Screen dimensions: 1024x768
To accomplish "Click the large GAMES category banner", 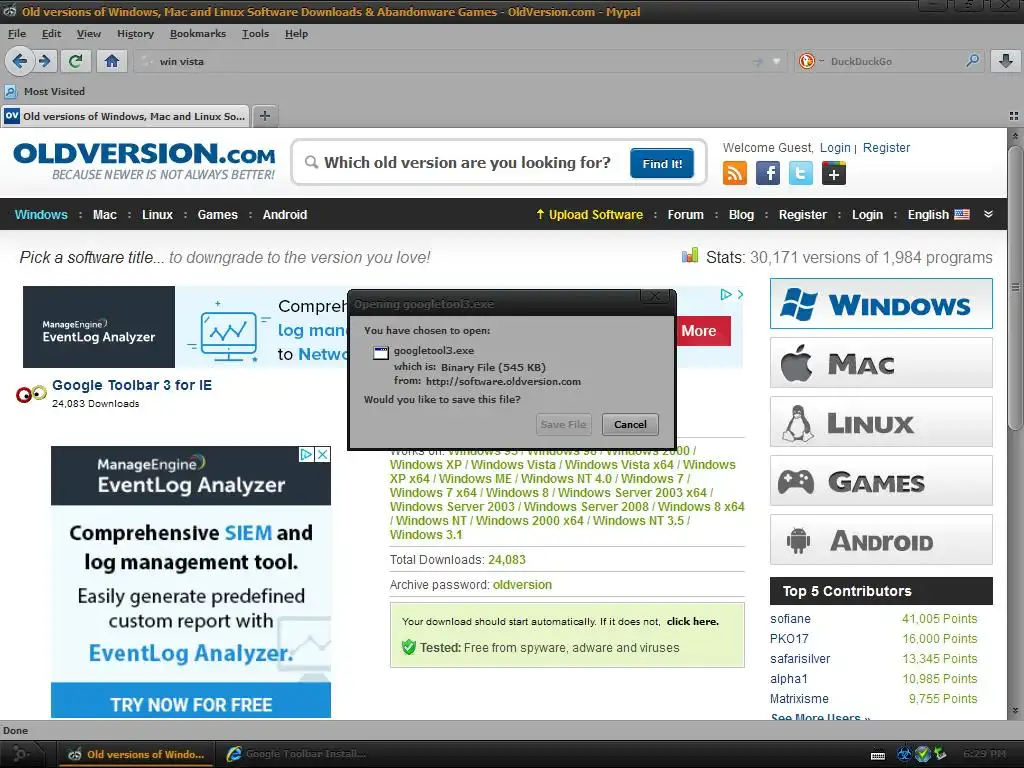I will (881, 481).
